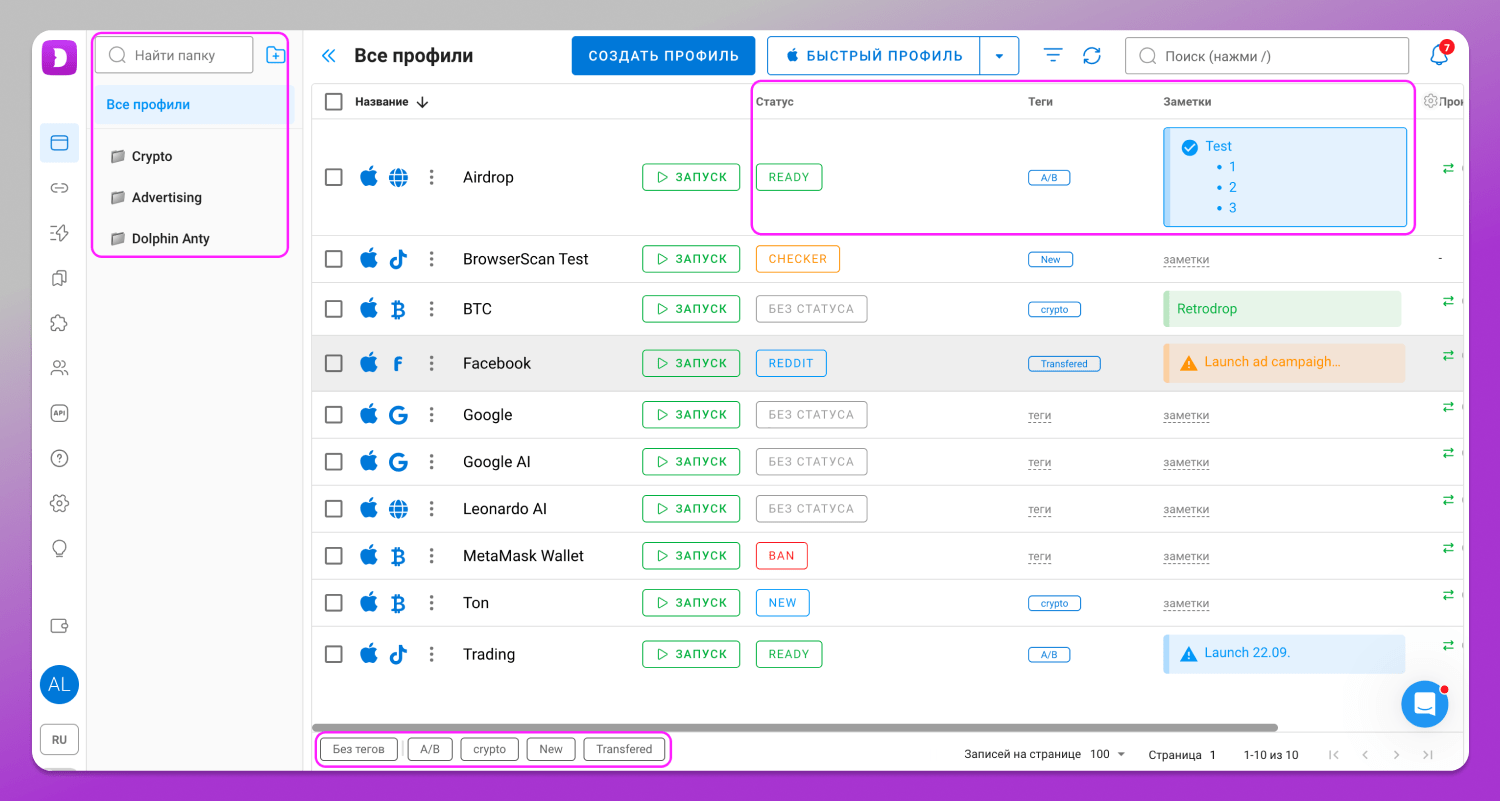Open the notifications bell
This screenshot has height=801, width=1500.
[1439, 56]
